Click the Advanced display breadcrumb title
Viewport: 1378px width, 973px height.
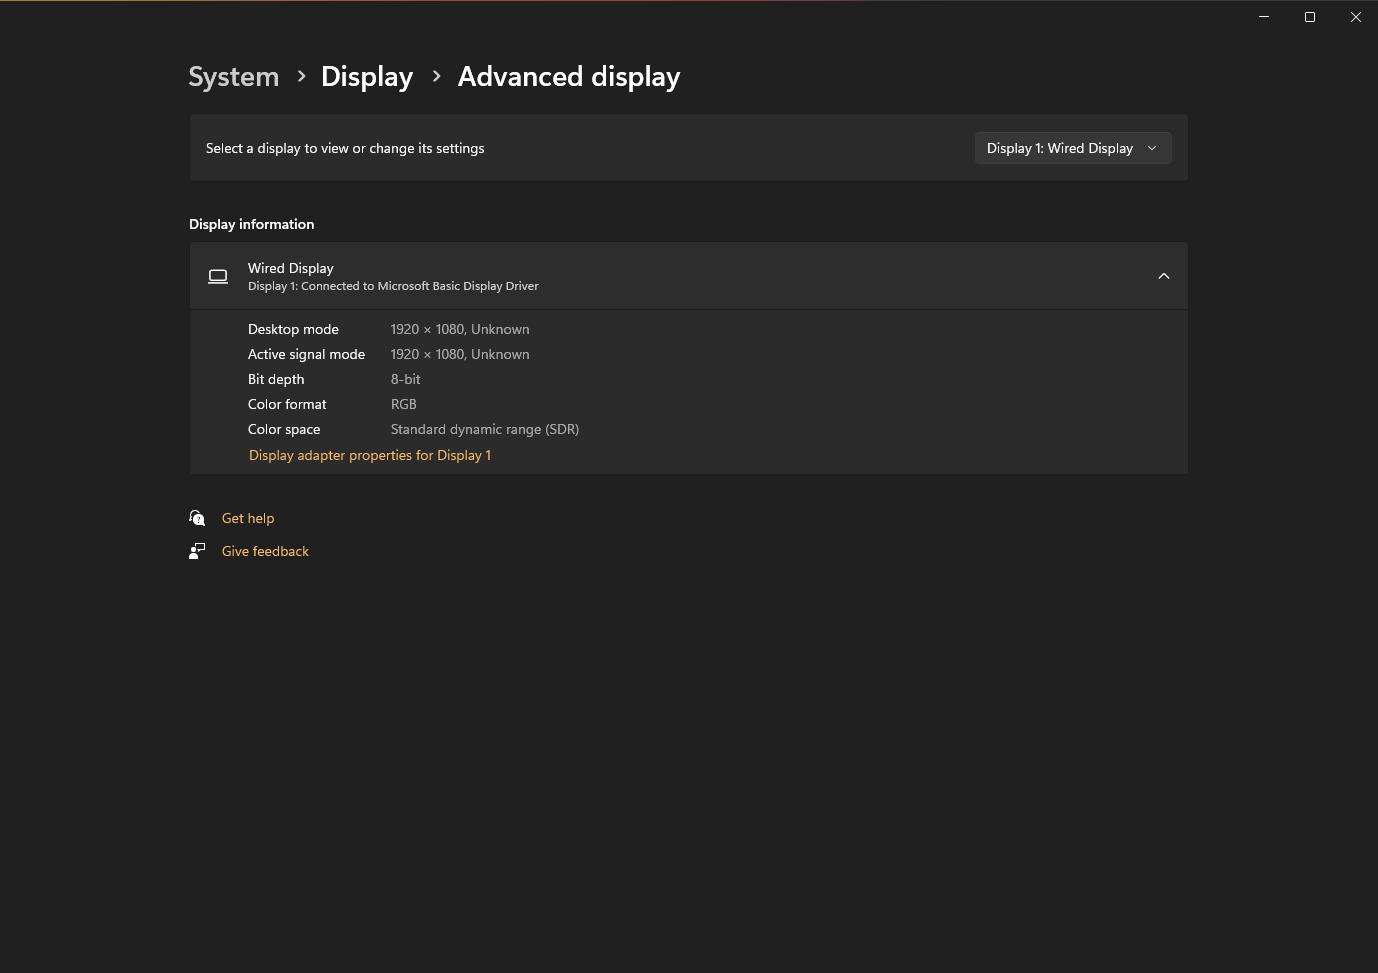tap(568, 76)
